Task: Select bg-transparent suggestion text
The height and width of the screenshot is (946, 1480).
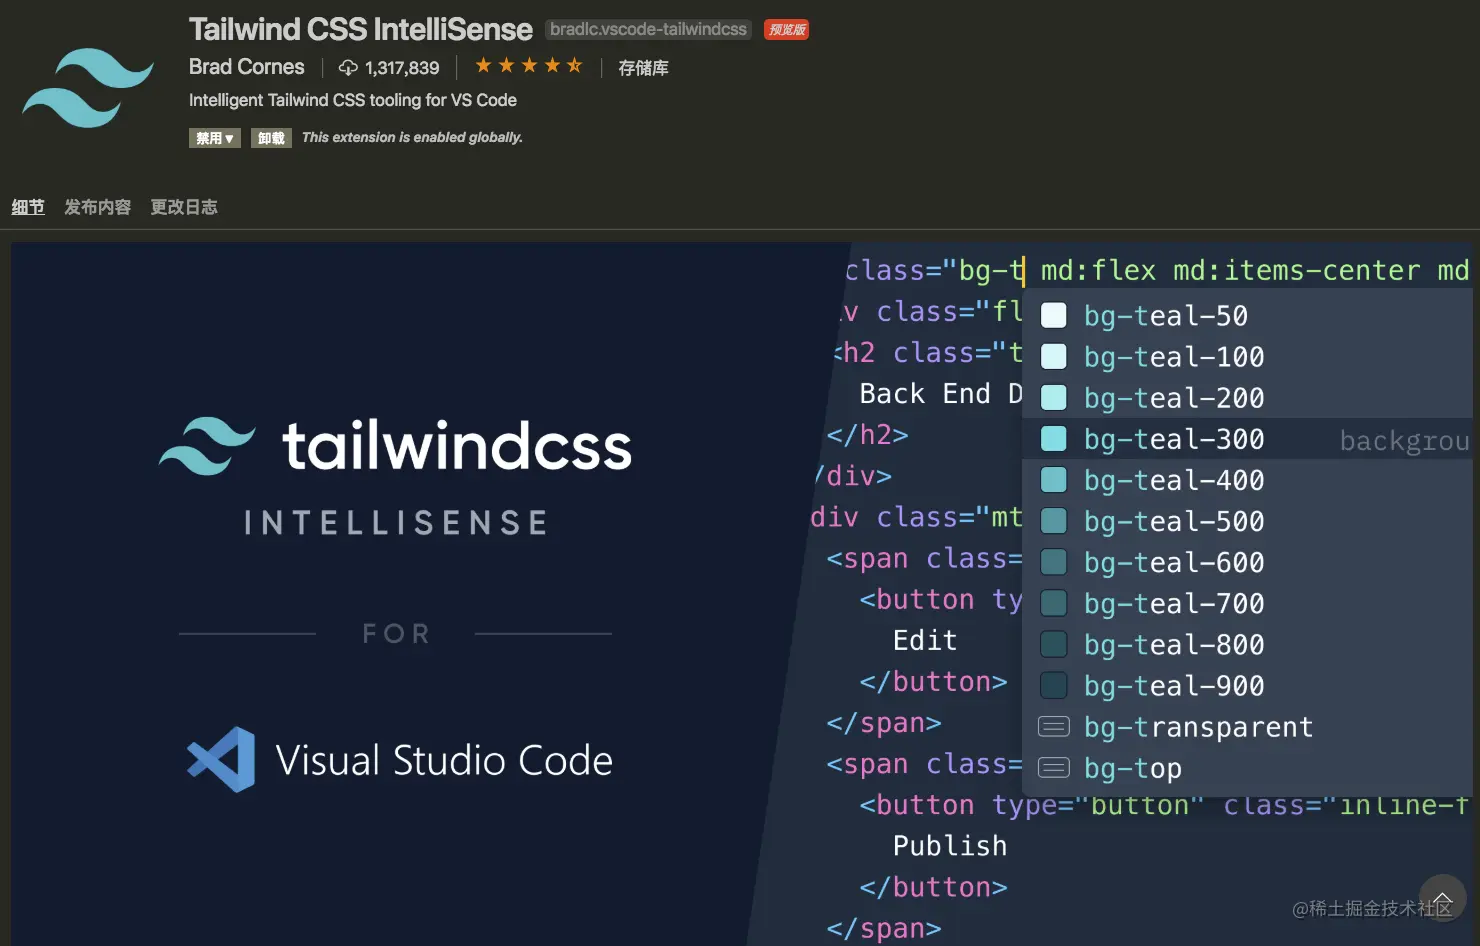Action: pyautogui.click(x=1199, y=727)
